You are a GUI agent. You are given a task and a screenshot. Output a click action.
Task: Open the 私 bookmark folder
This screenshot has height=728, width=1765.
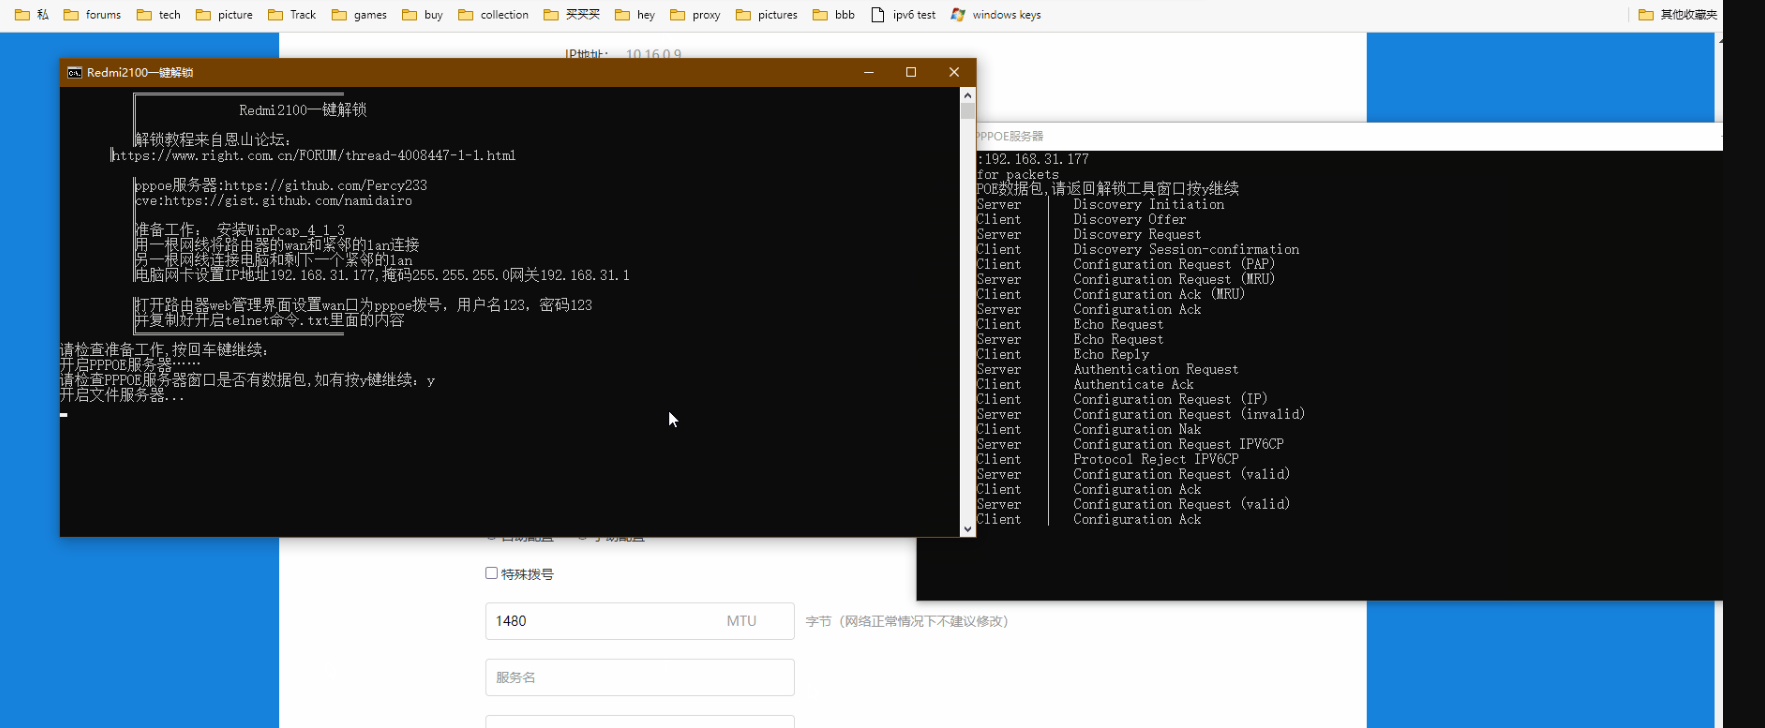(x=31, y=15)
